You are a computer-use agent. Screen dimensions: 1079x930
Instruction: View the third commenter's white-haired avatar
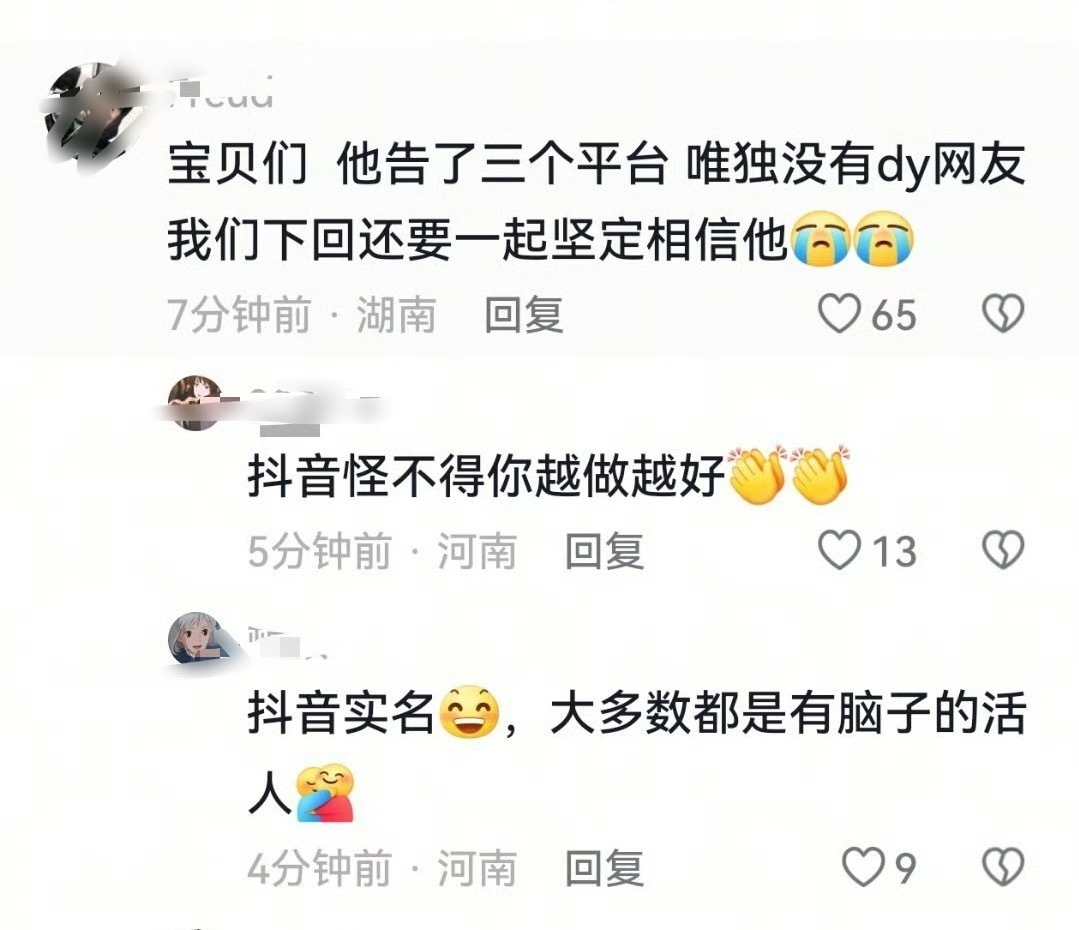[x=196, y=638]
